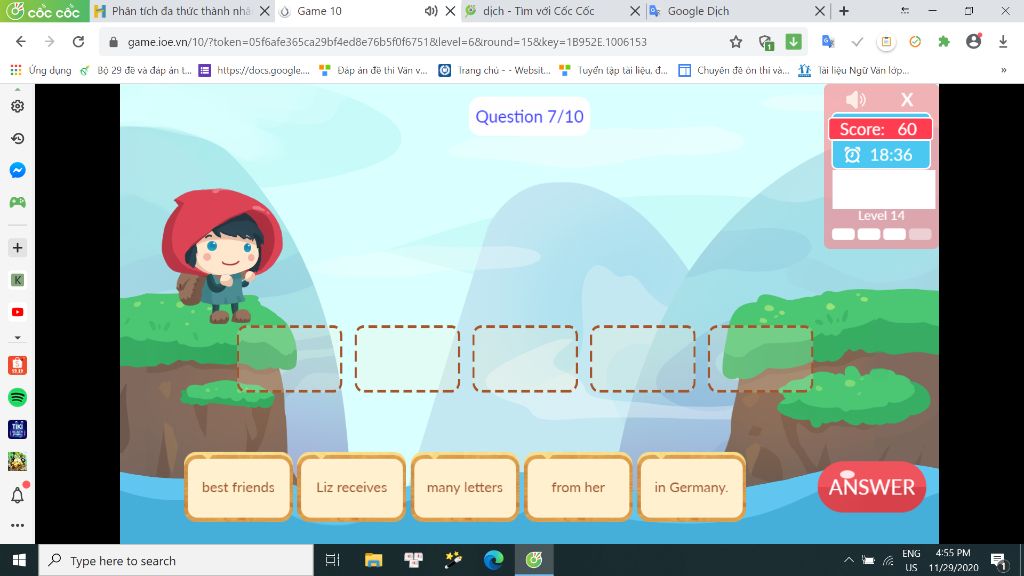Click the ENG language indicator
The width and height of the screenshot is (1024, 576).
(911, 560)
